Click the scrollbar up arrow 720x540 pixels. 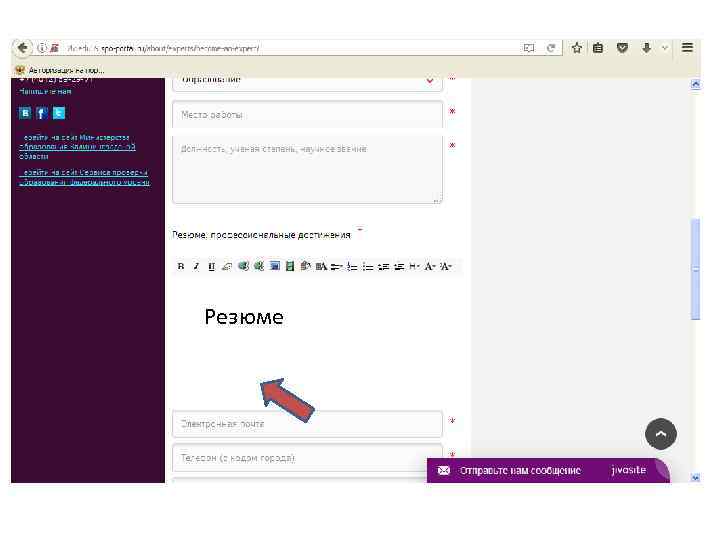click(x=696, y=84)
